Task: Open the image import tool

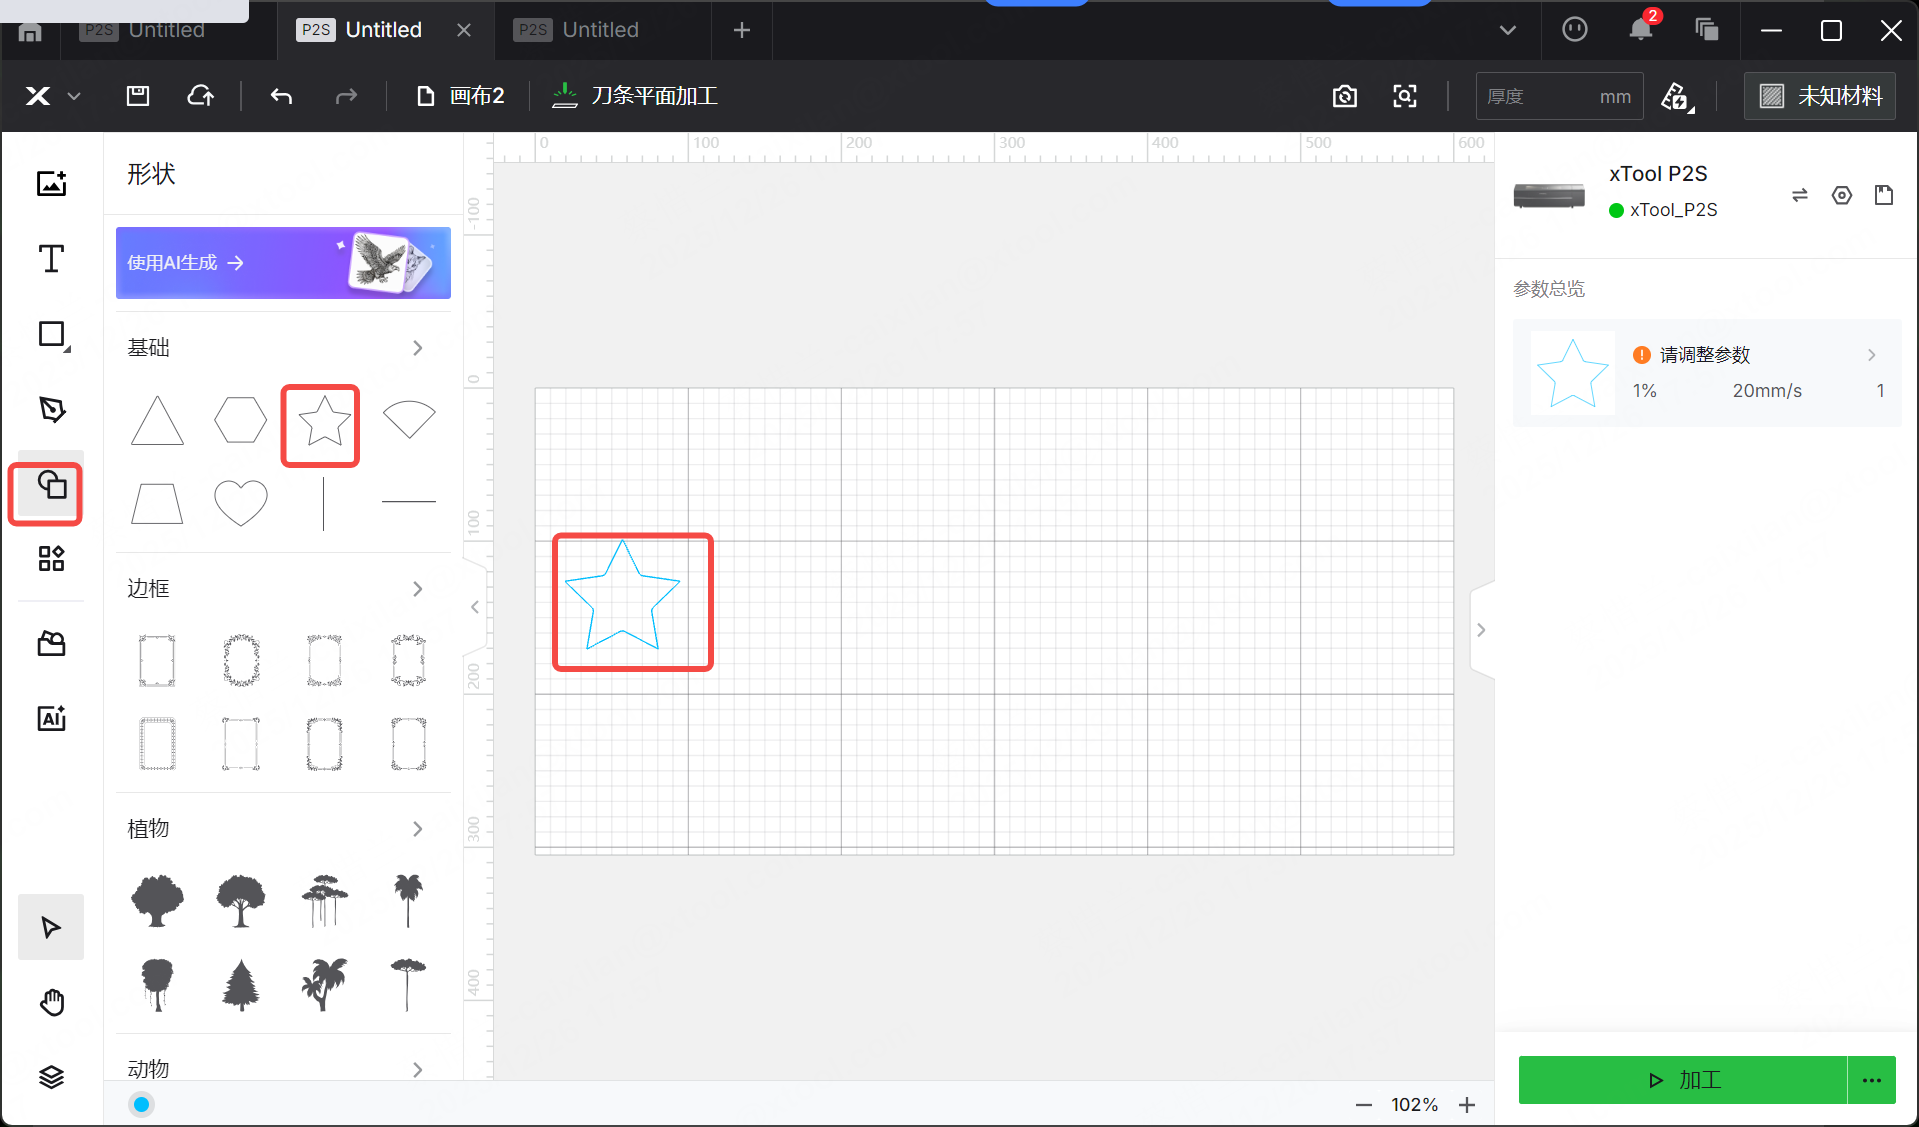Action: pos(51,183)
